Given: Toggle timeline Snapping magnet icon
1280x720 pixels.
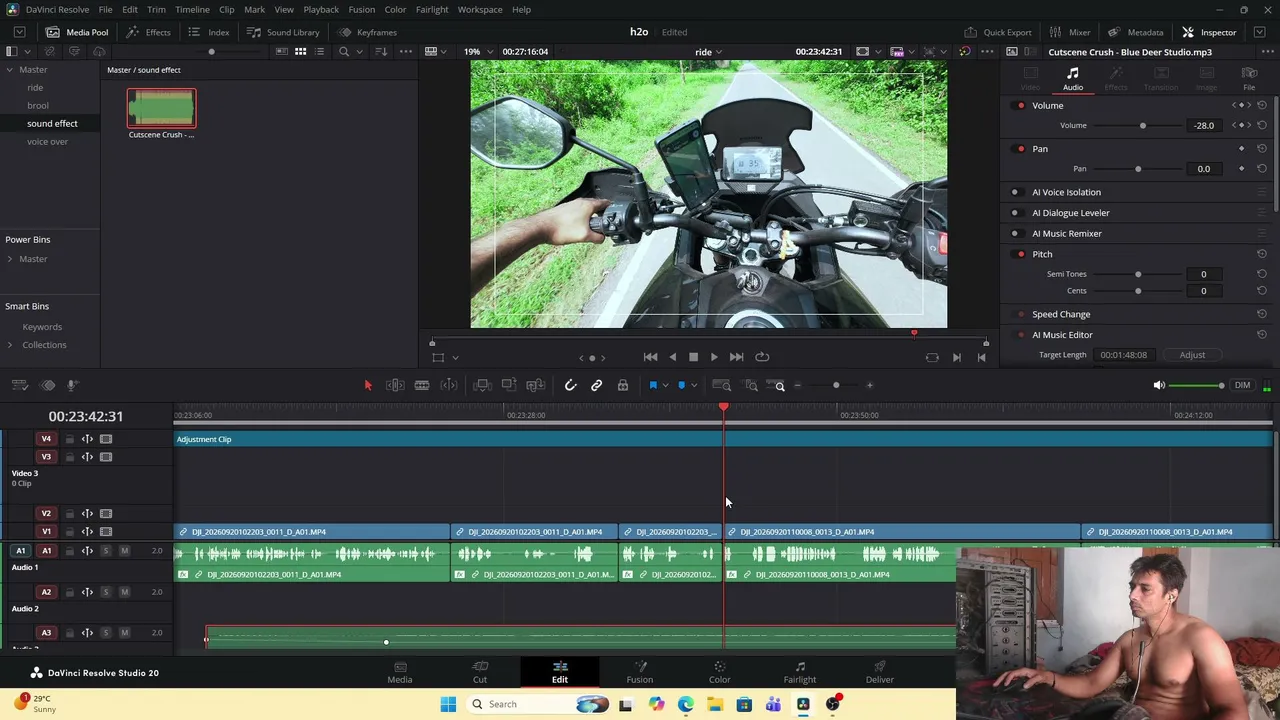Looking at the screenshot, I should coord(570,385).
